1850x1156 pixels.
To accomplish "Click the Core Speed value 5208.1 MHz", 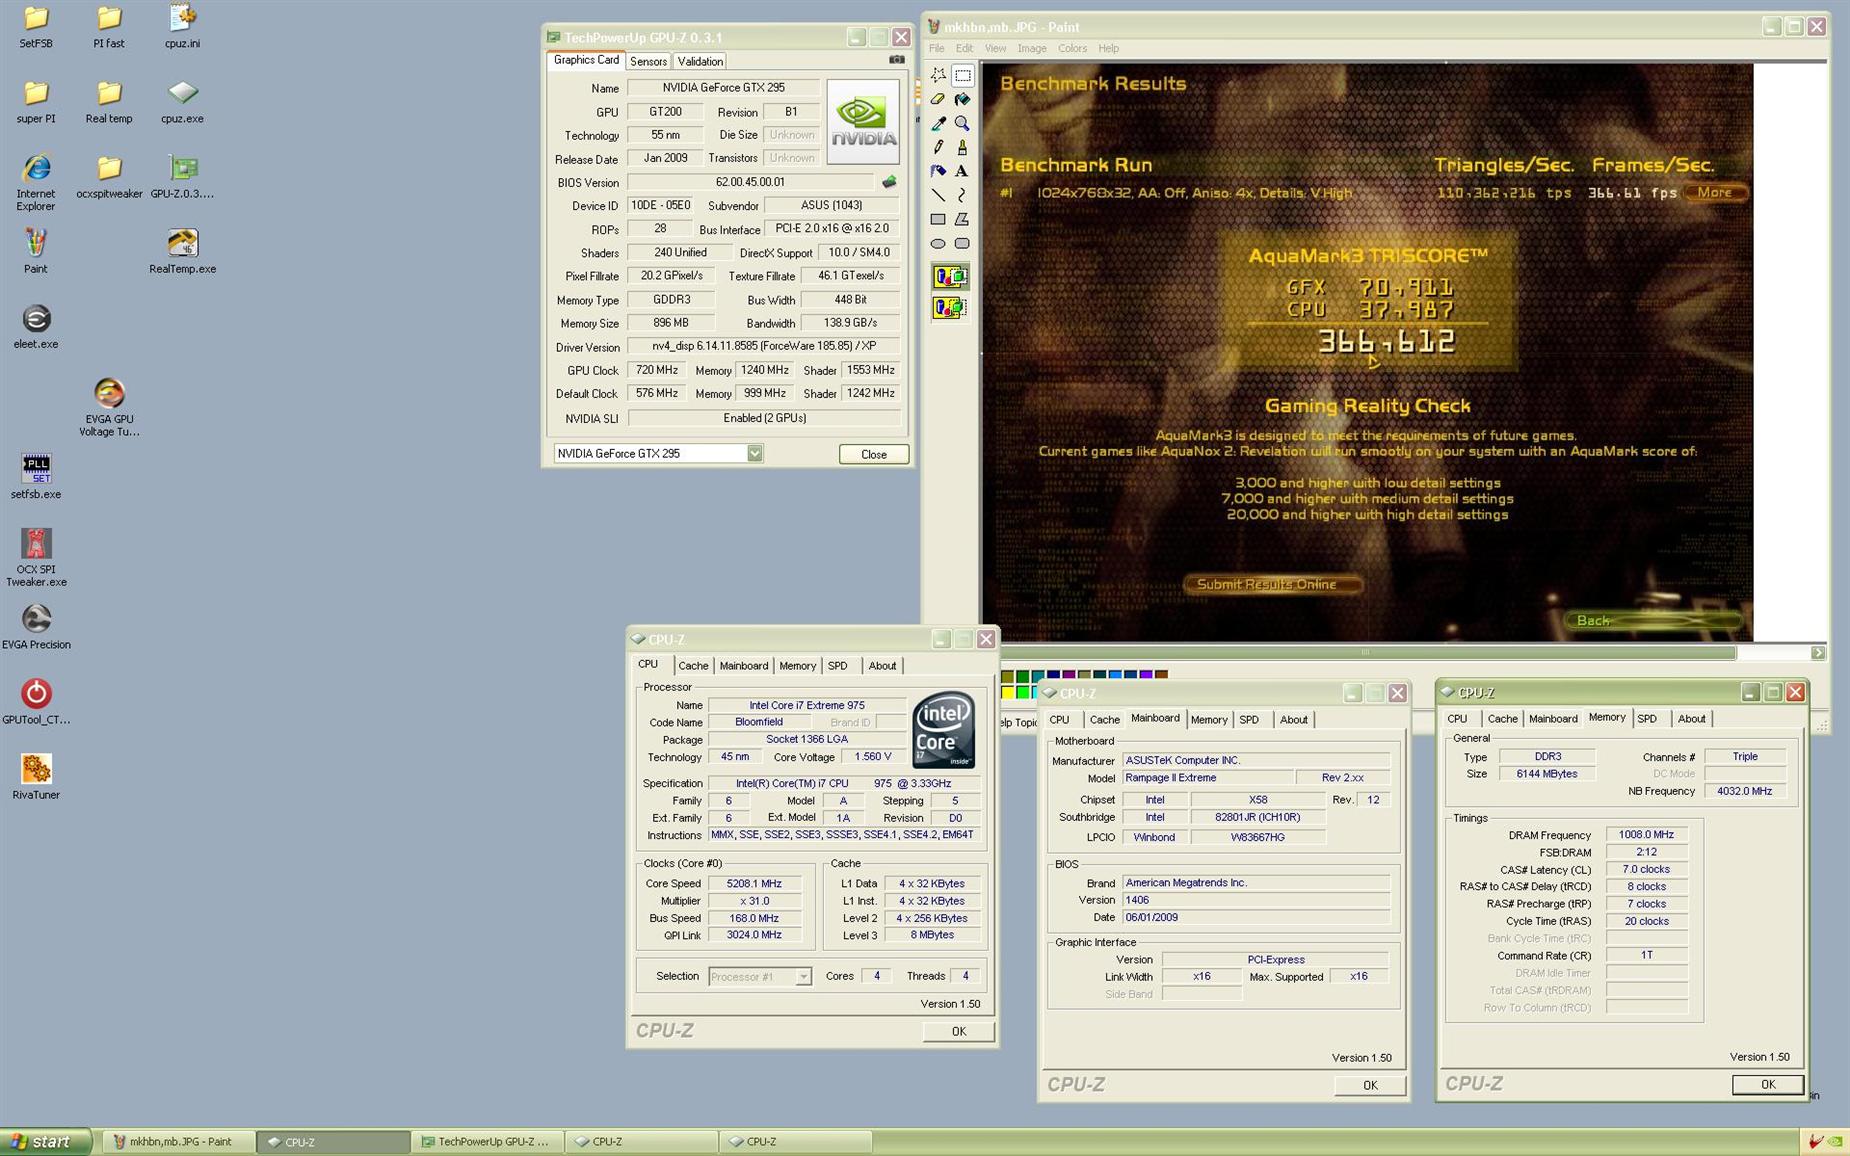I will (755, 884).
